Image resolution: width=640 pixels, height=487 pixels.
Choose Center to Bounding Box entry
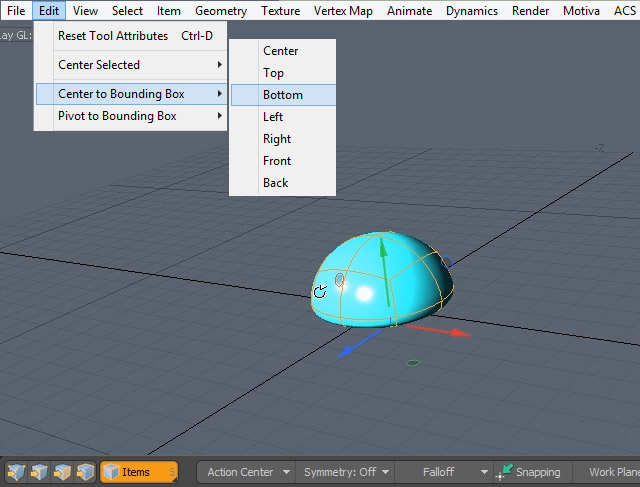pos(131,94)
